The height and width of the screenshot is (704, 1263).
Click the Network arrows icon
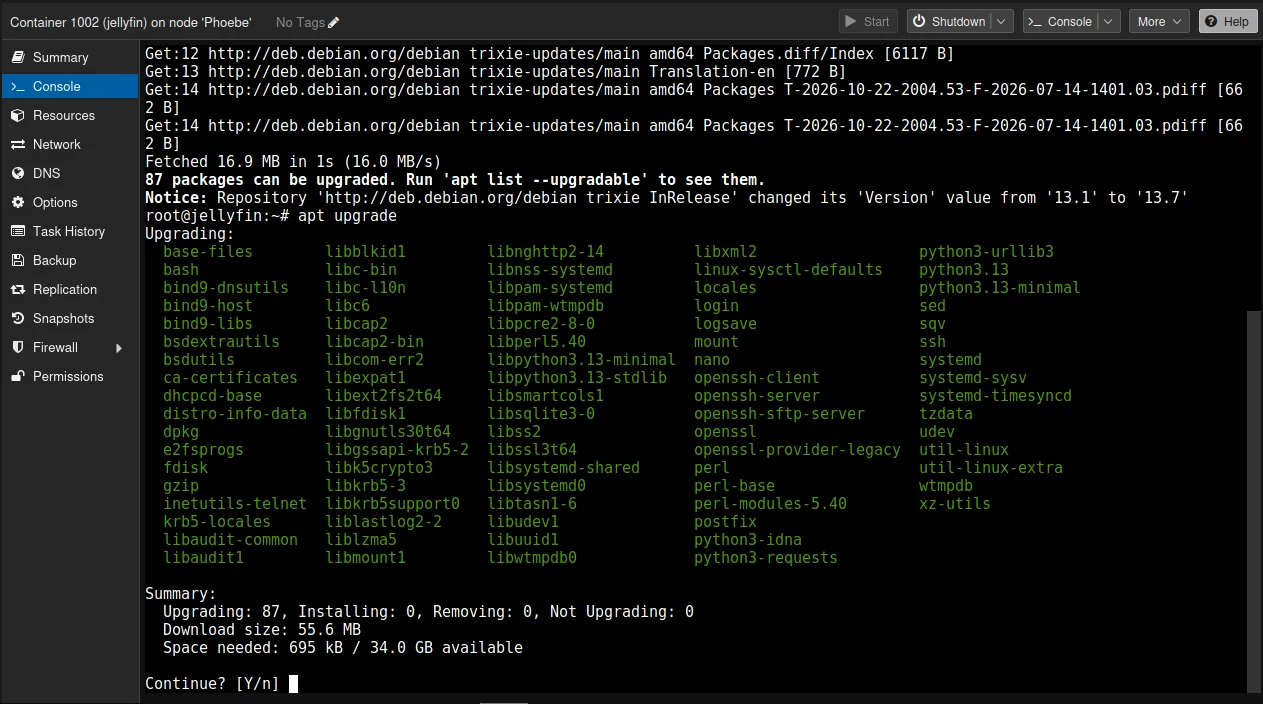[x=17, y=144]
